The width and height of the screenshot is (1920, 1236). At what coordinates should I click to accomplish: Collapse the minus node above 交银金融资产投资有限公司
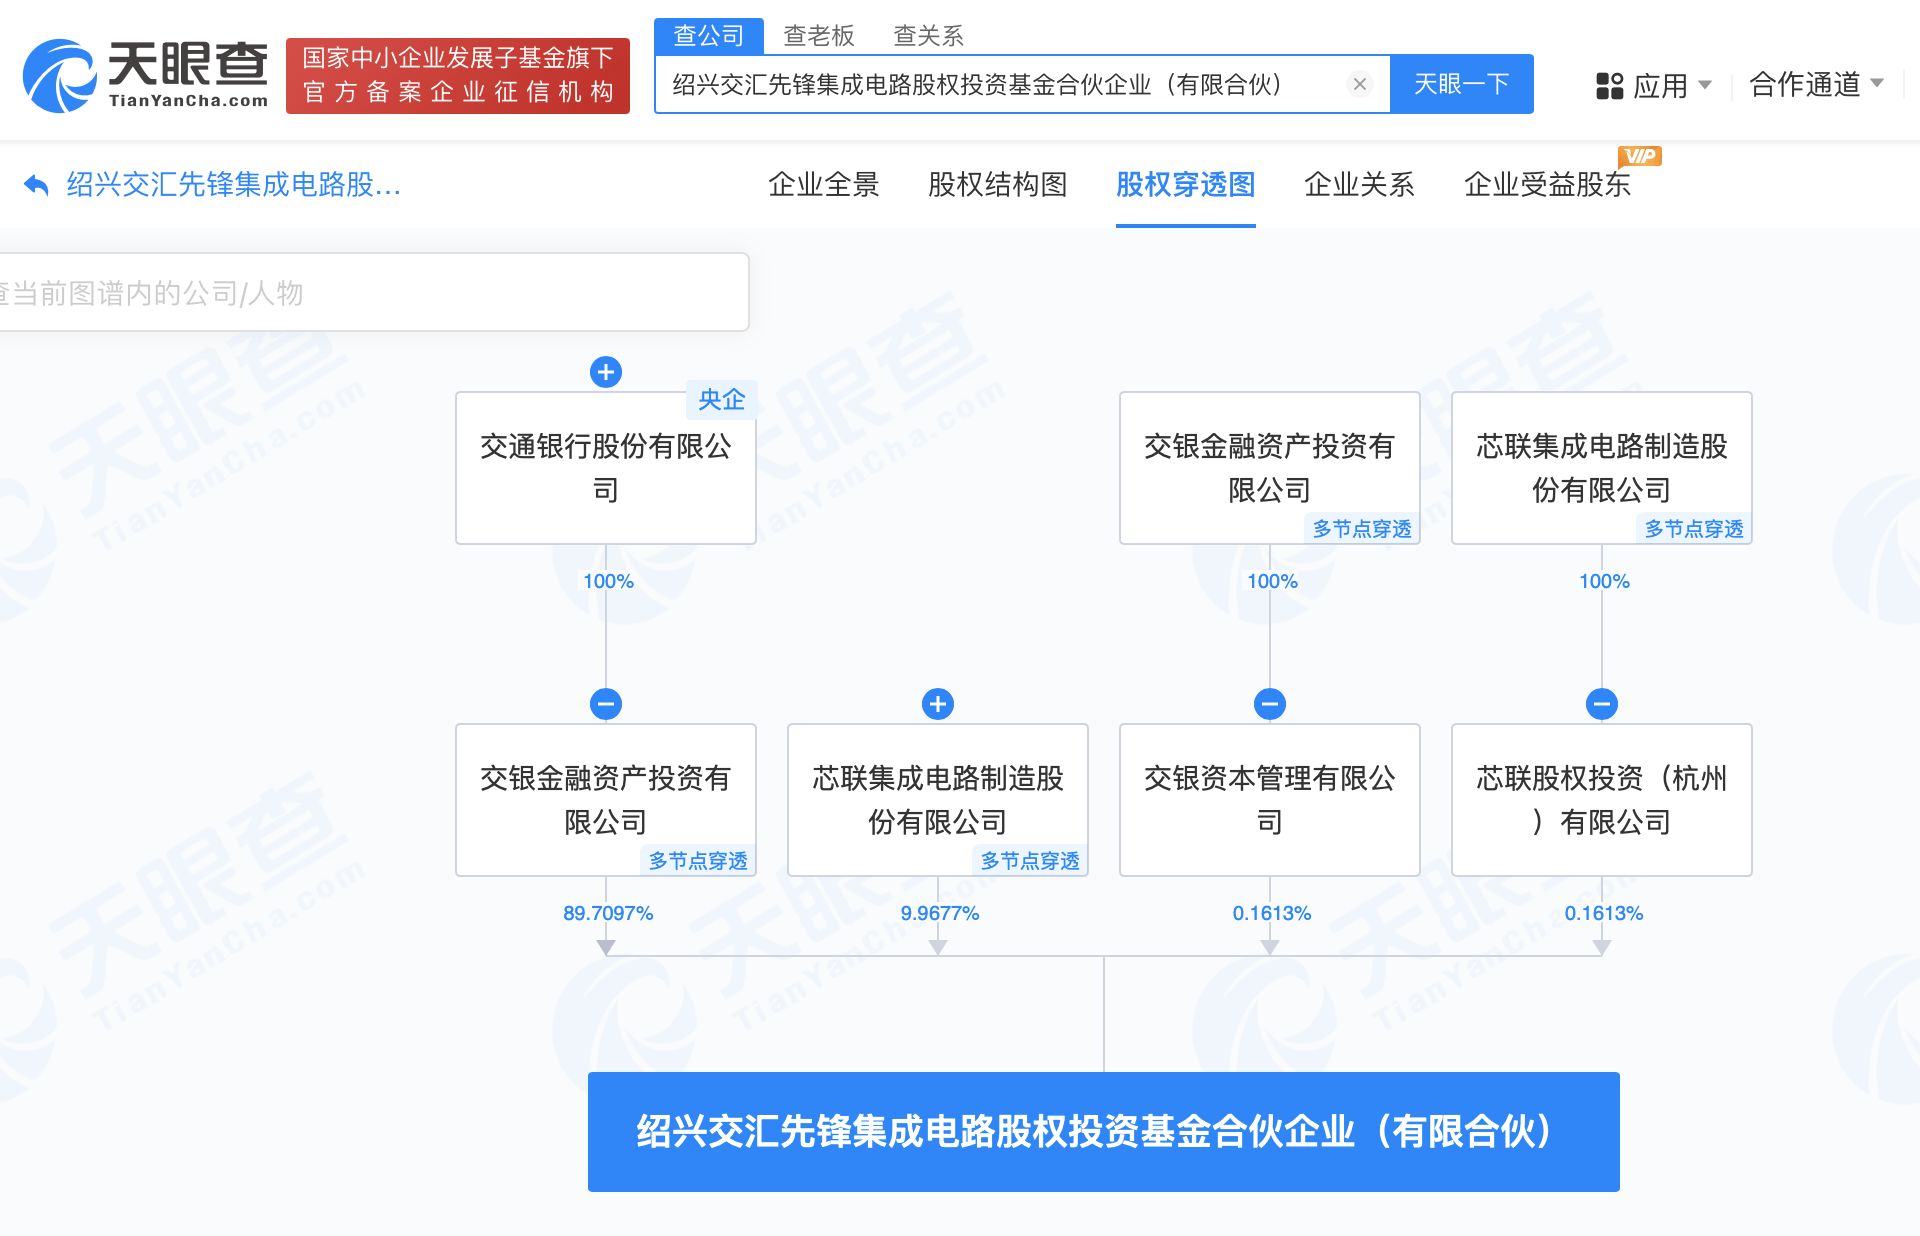[x=605, y=703]
